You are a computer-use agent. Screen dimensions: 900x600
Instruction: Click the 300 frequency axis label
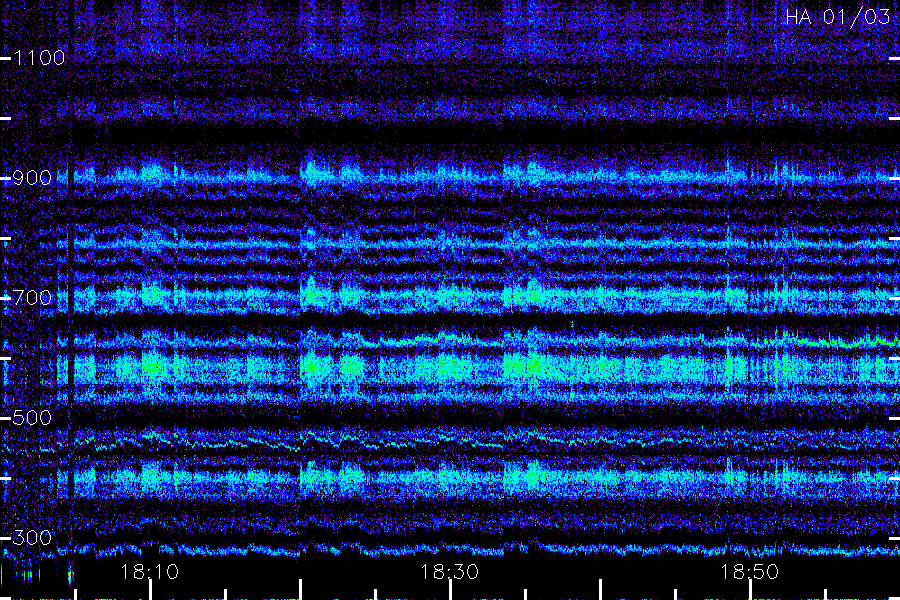[x=32, y=538]
